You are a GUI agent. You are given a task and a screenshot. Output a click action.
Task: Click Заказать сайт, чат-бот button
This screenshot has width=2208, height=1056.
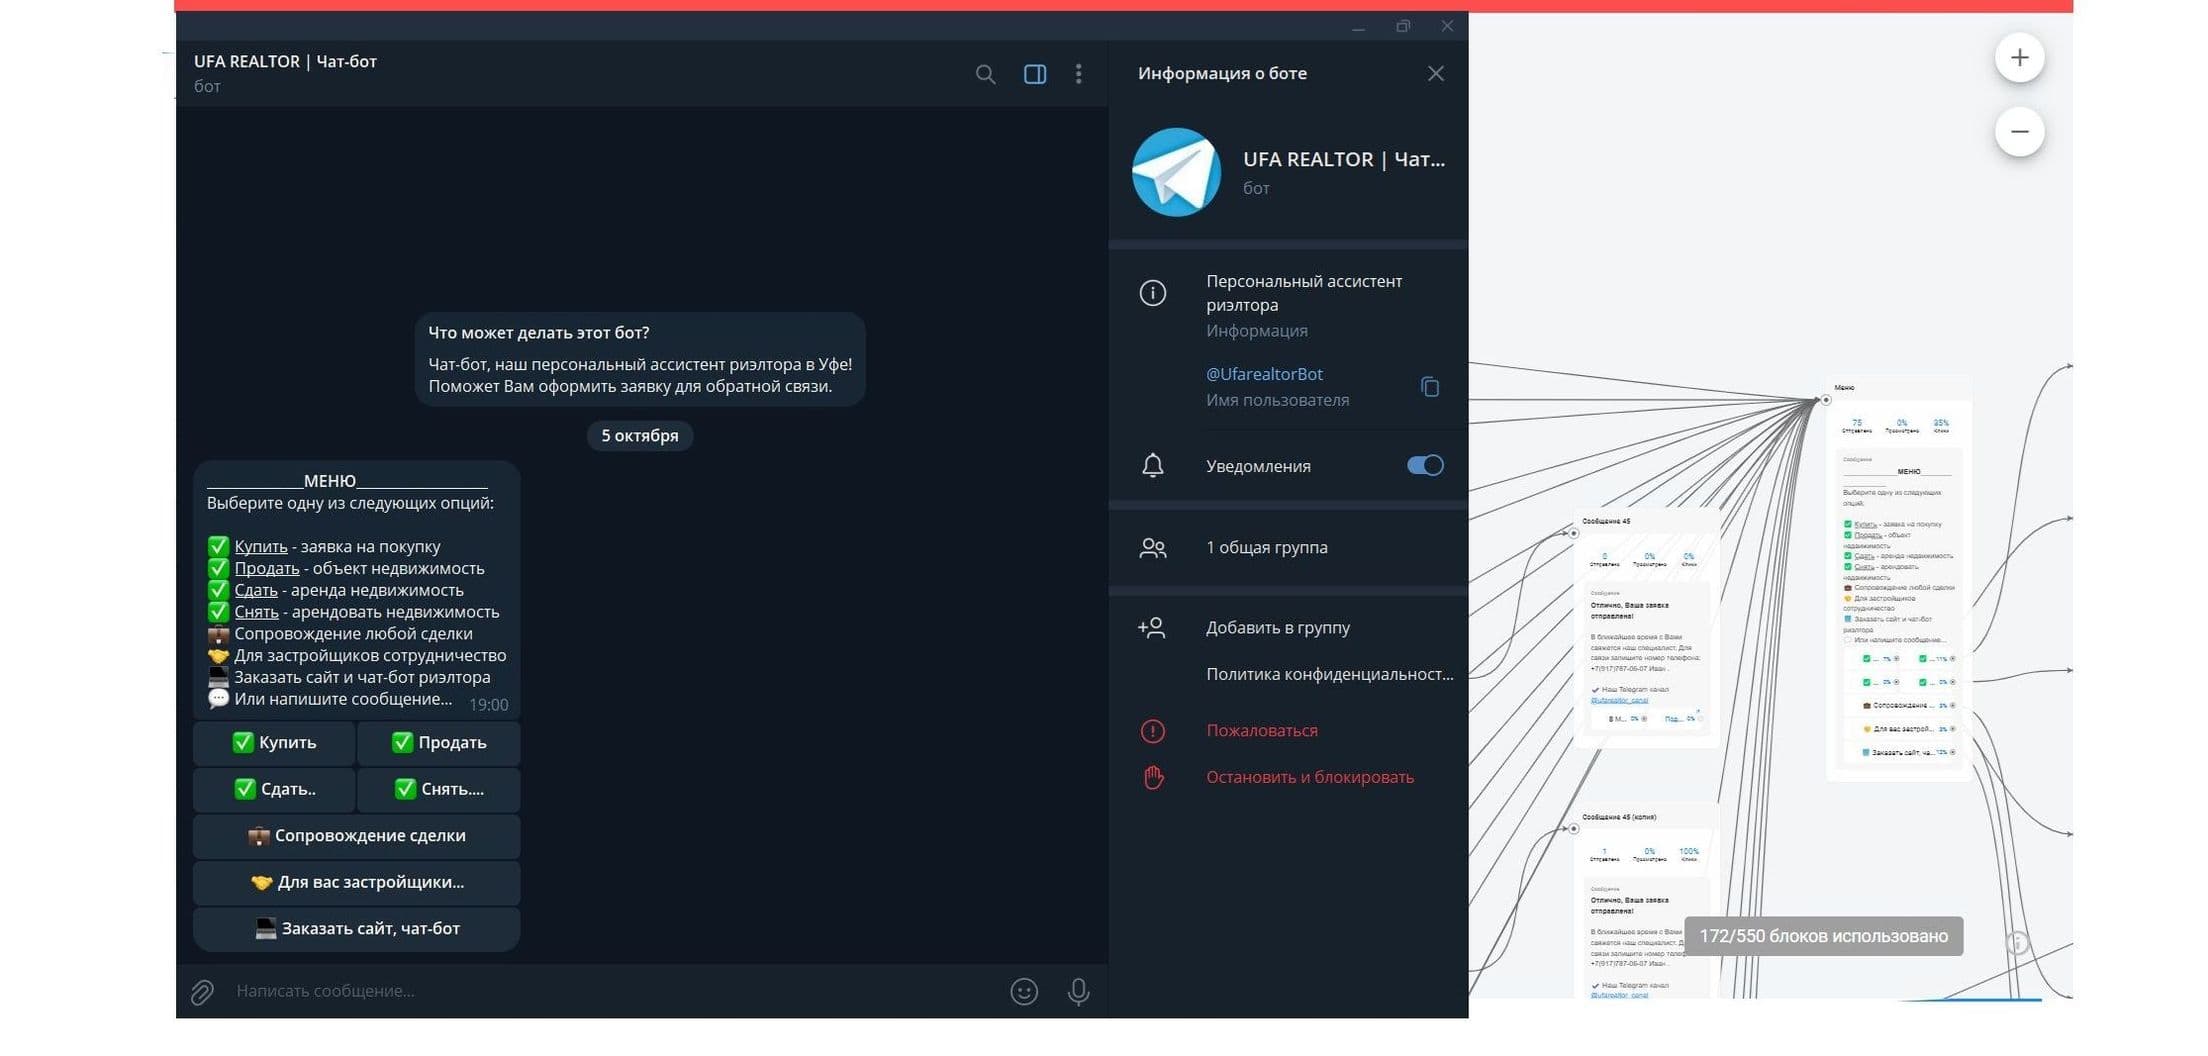[x=357, y=929]
